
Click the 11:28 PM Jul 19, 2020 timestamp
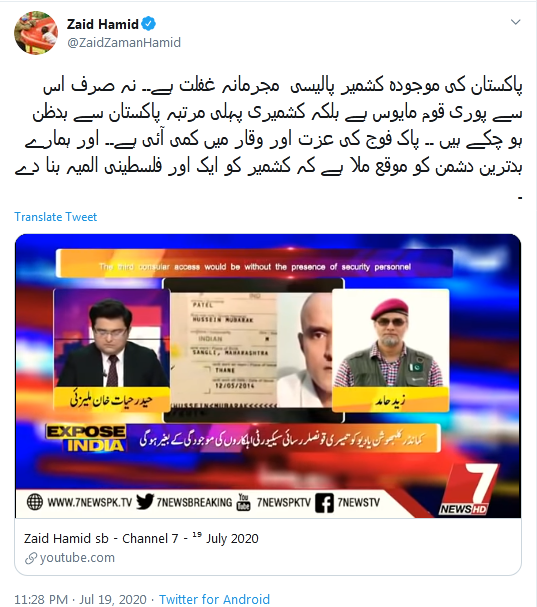point(80,599)
